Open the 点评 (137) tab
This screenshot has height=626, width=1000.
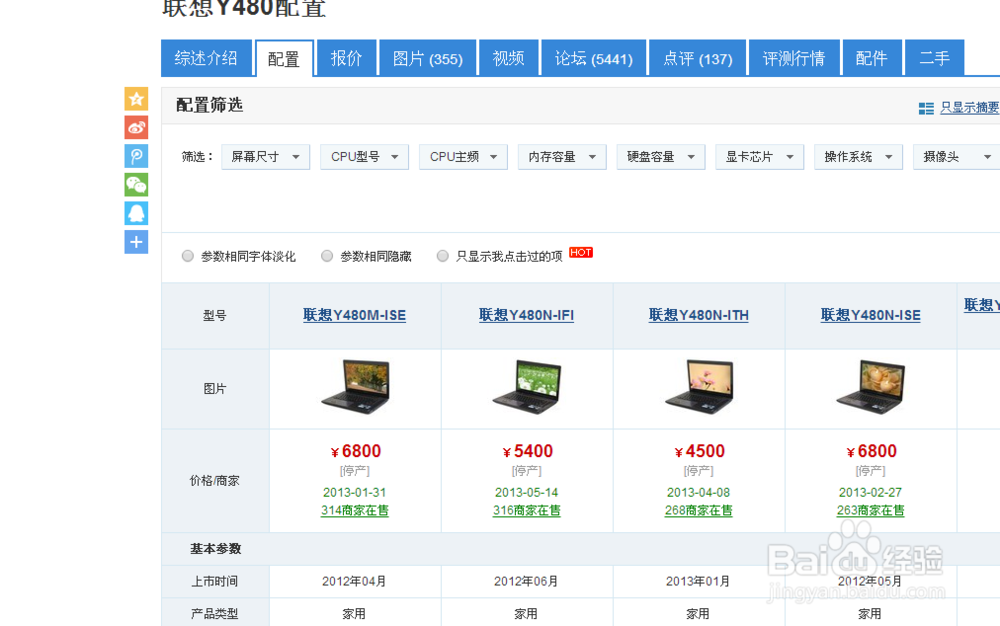698,58
